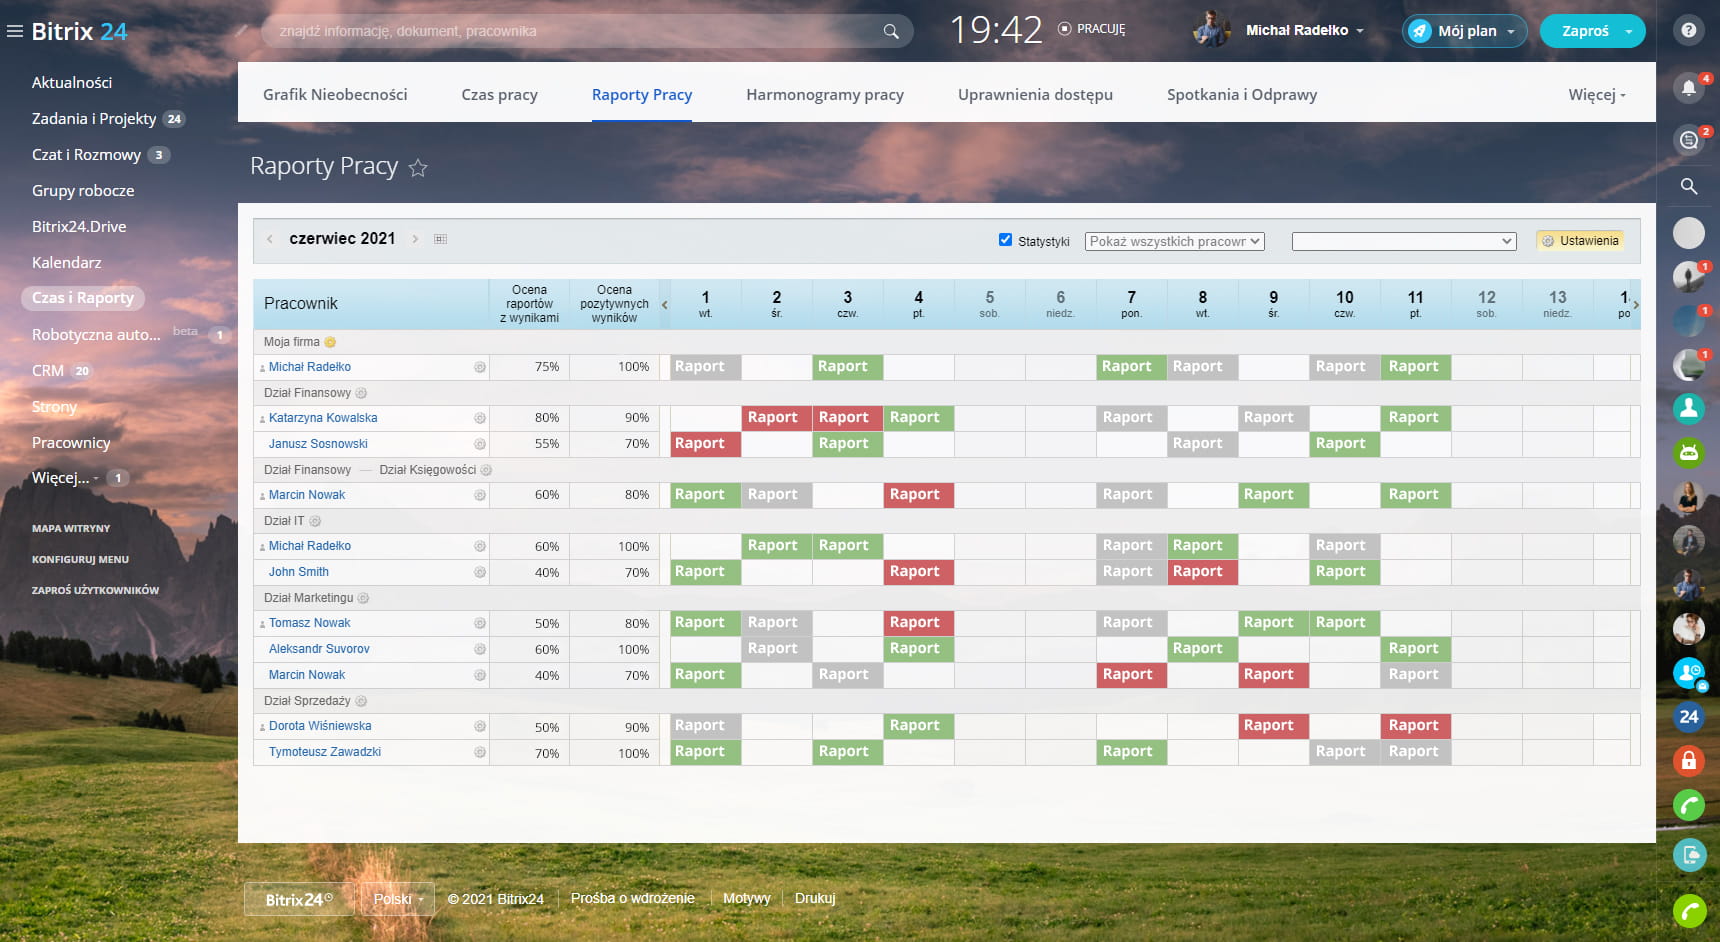Open the month calendar picker icon
The width and height of the screenshot is (1720, 942).
coord(440,239)
